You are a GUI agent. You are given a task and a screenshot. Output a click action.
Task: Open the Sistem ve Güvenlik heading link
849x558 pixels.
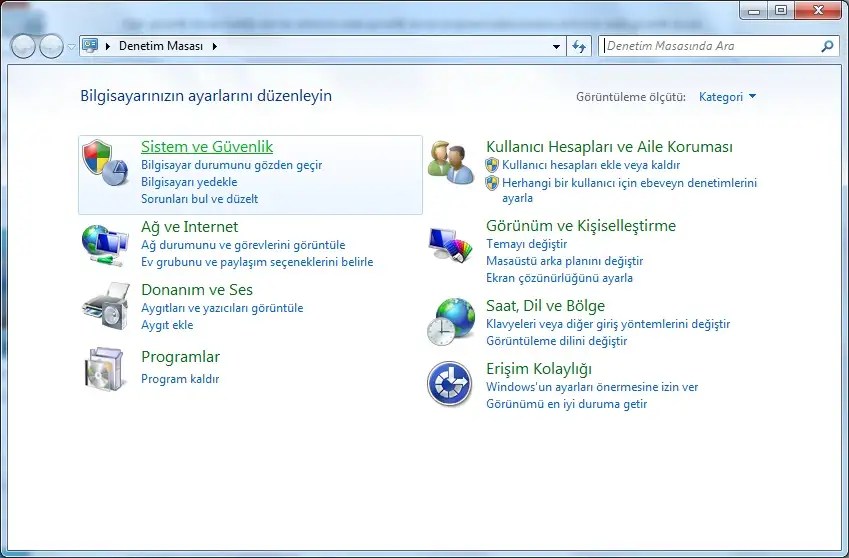[x=207, y=147]
